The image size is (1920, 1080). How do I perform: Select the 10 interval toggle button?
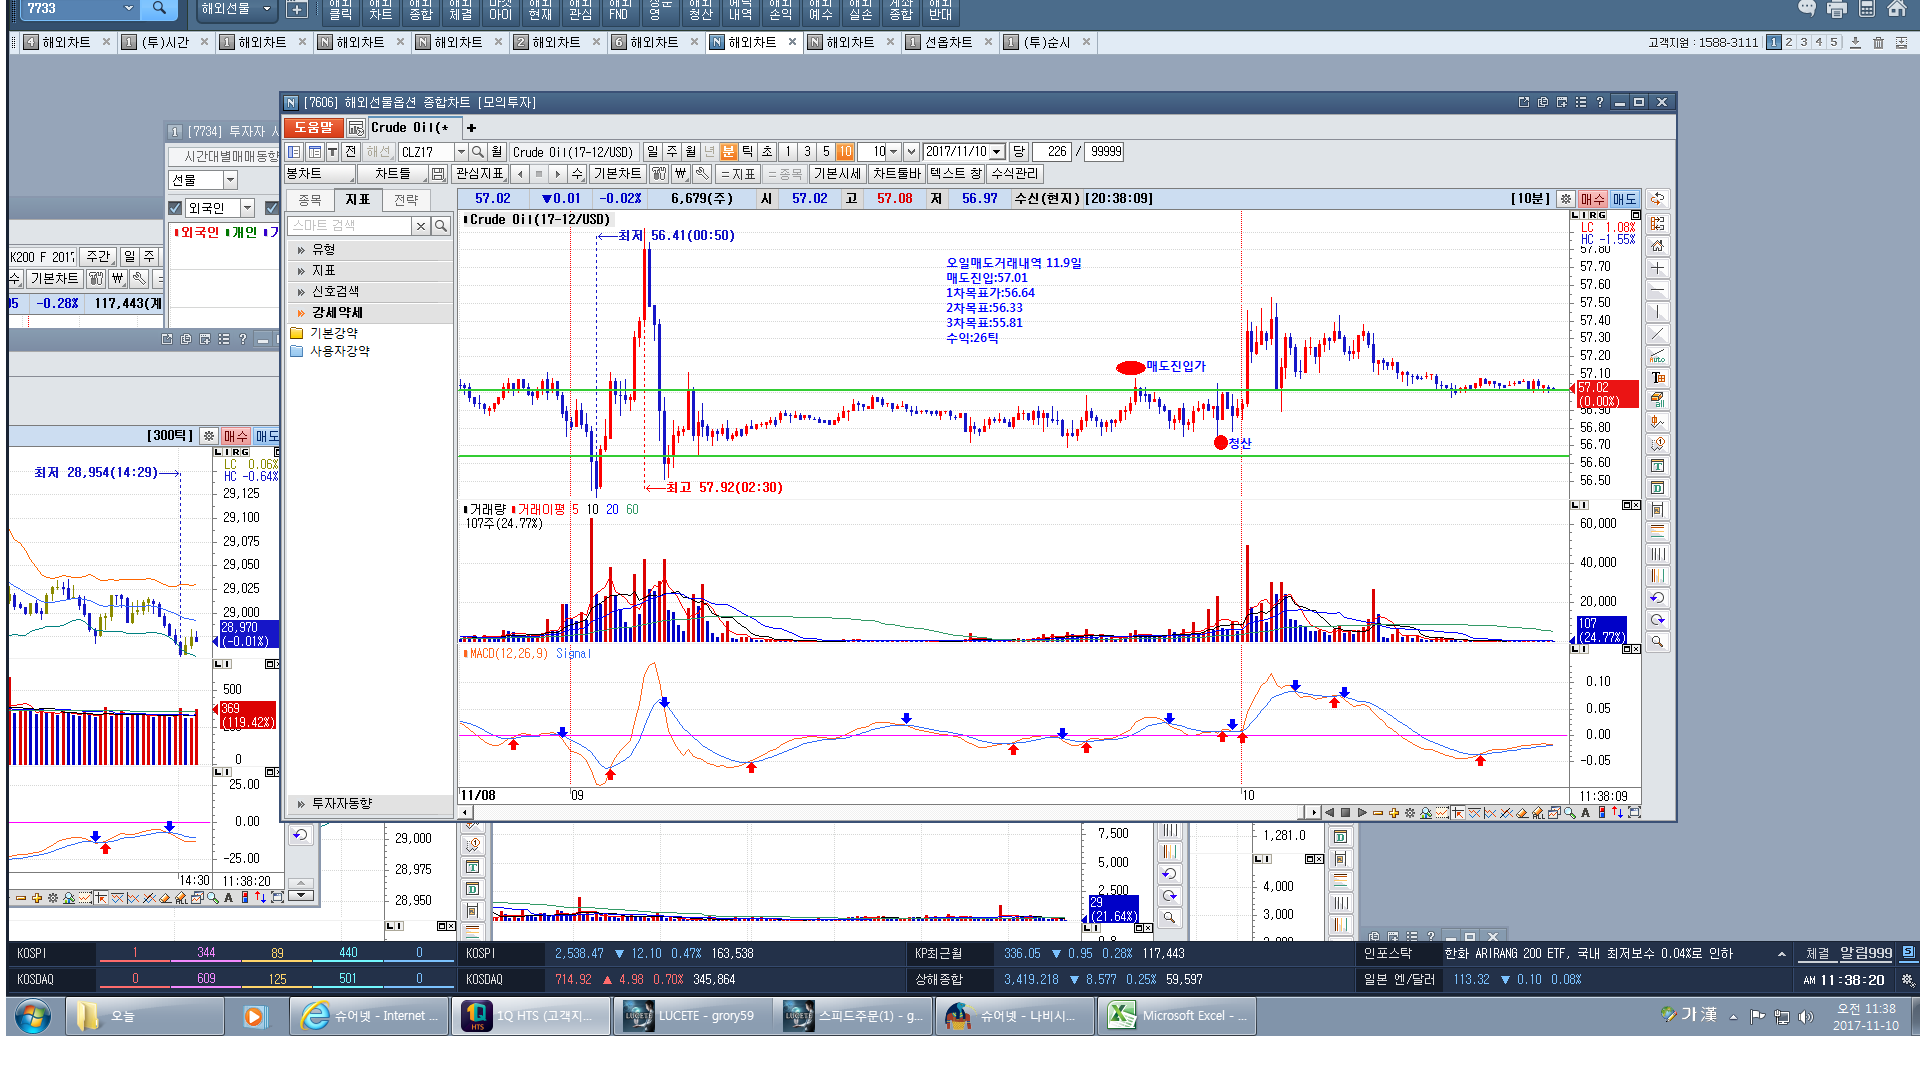tap(845, 152)
